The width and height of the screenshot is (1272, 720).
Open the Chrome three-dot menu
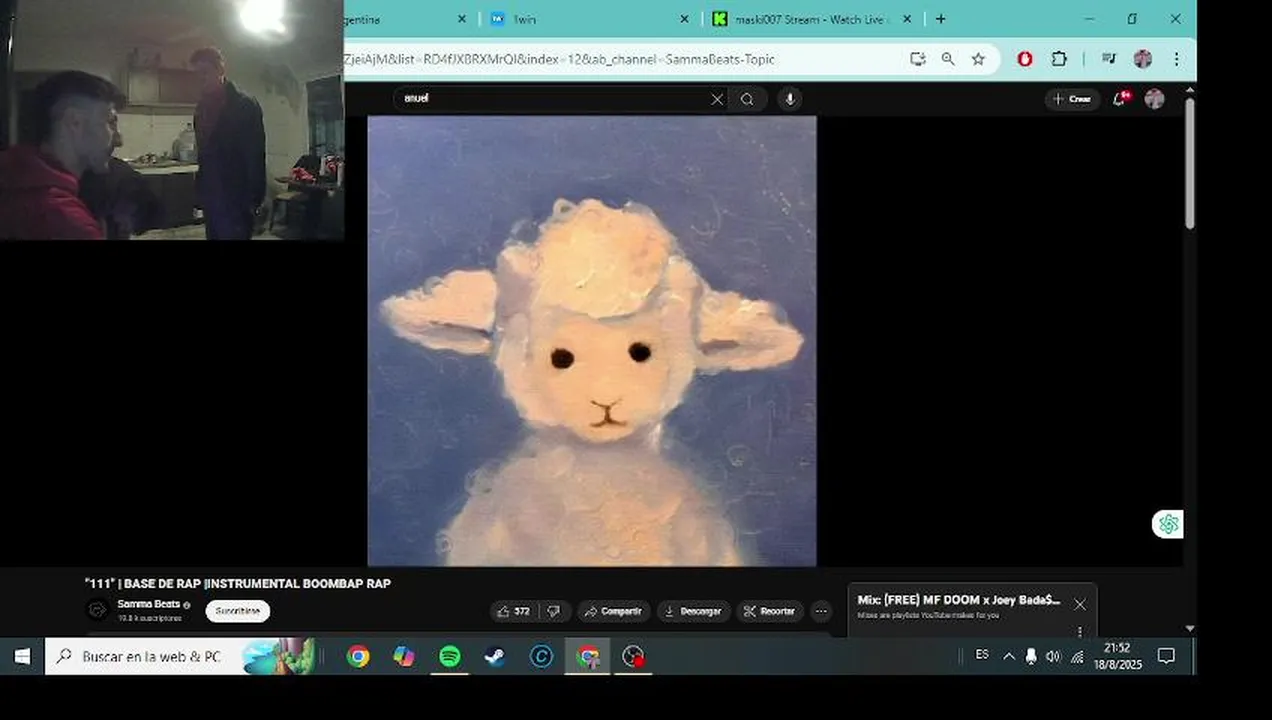[1177, 59]
